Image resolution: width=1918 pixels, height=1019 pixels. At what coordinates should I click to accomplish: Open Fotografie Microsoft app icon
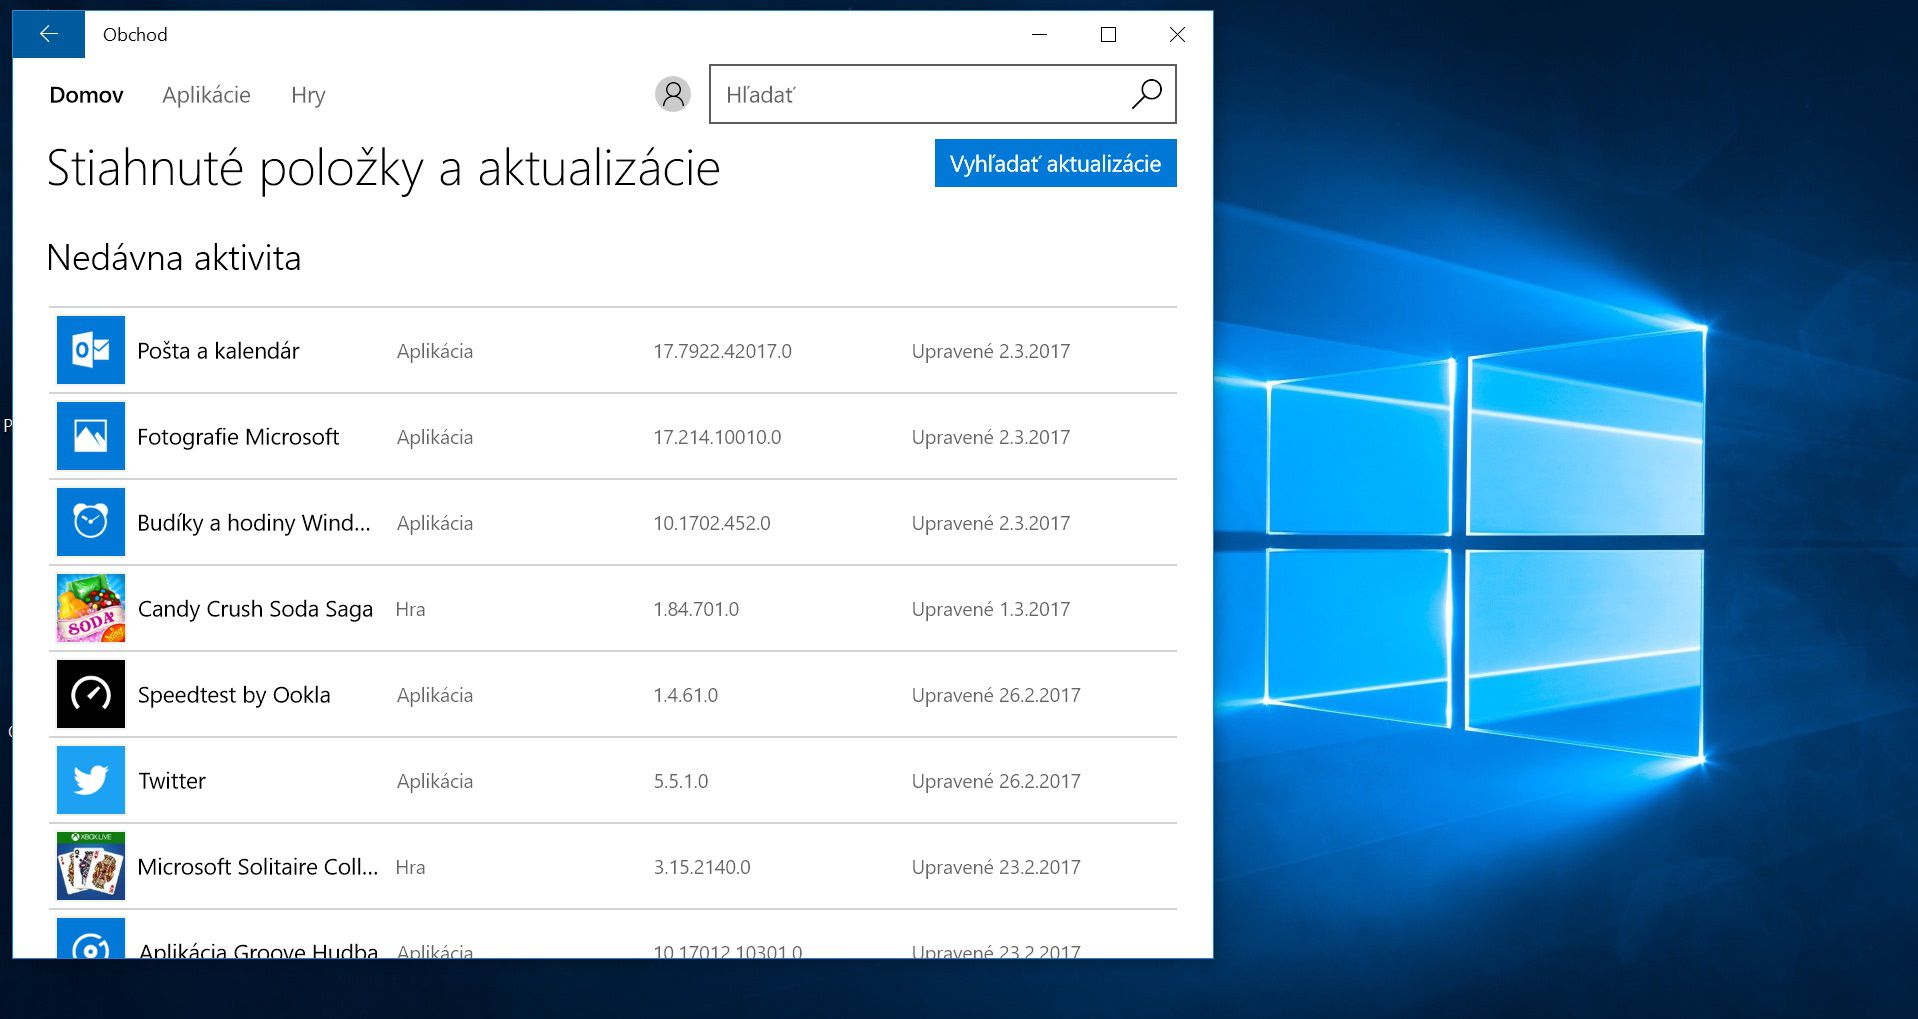[91, 436]
